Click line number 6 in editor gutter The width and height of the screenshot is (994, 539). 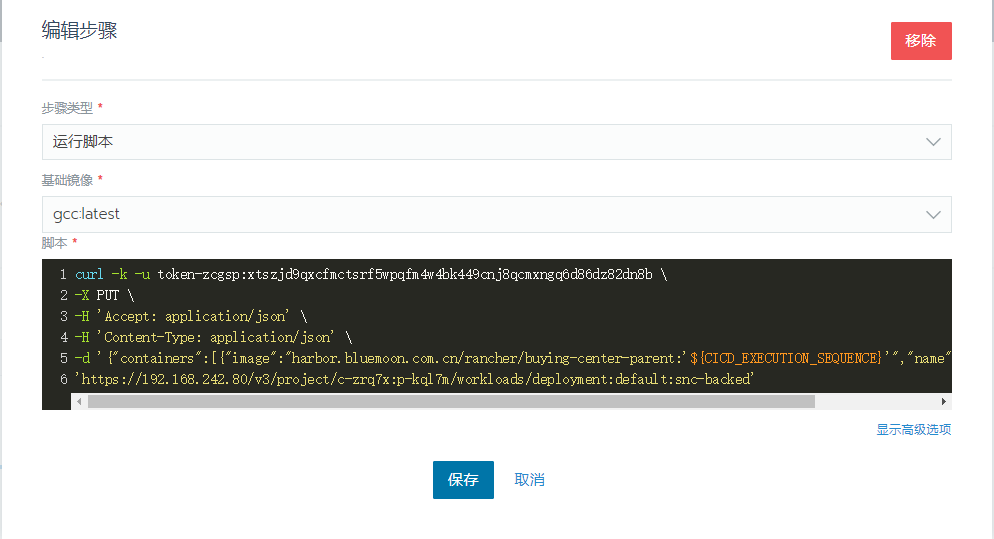coord(62,379)
